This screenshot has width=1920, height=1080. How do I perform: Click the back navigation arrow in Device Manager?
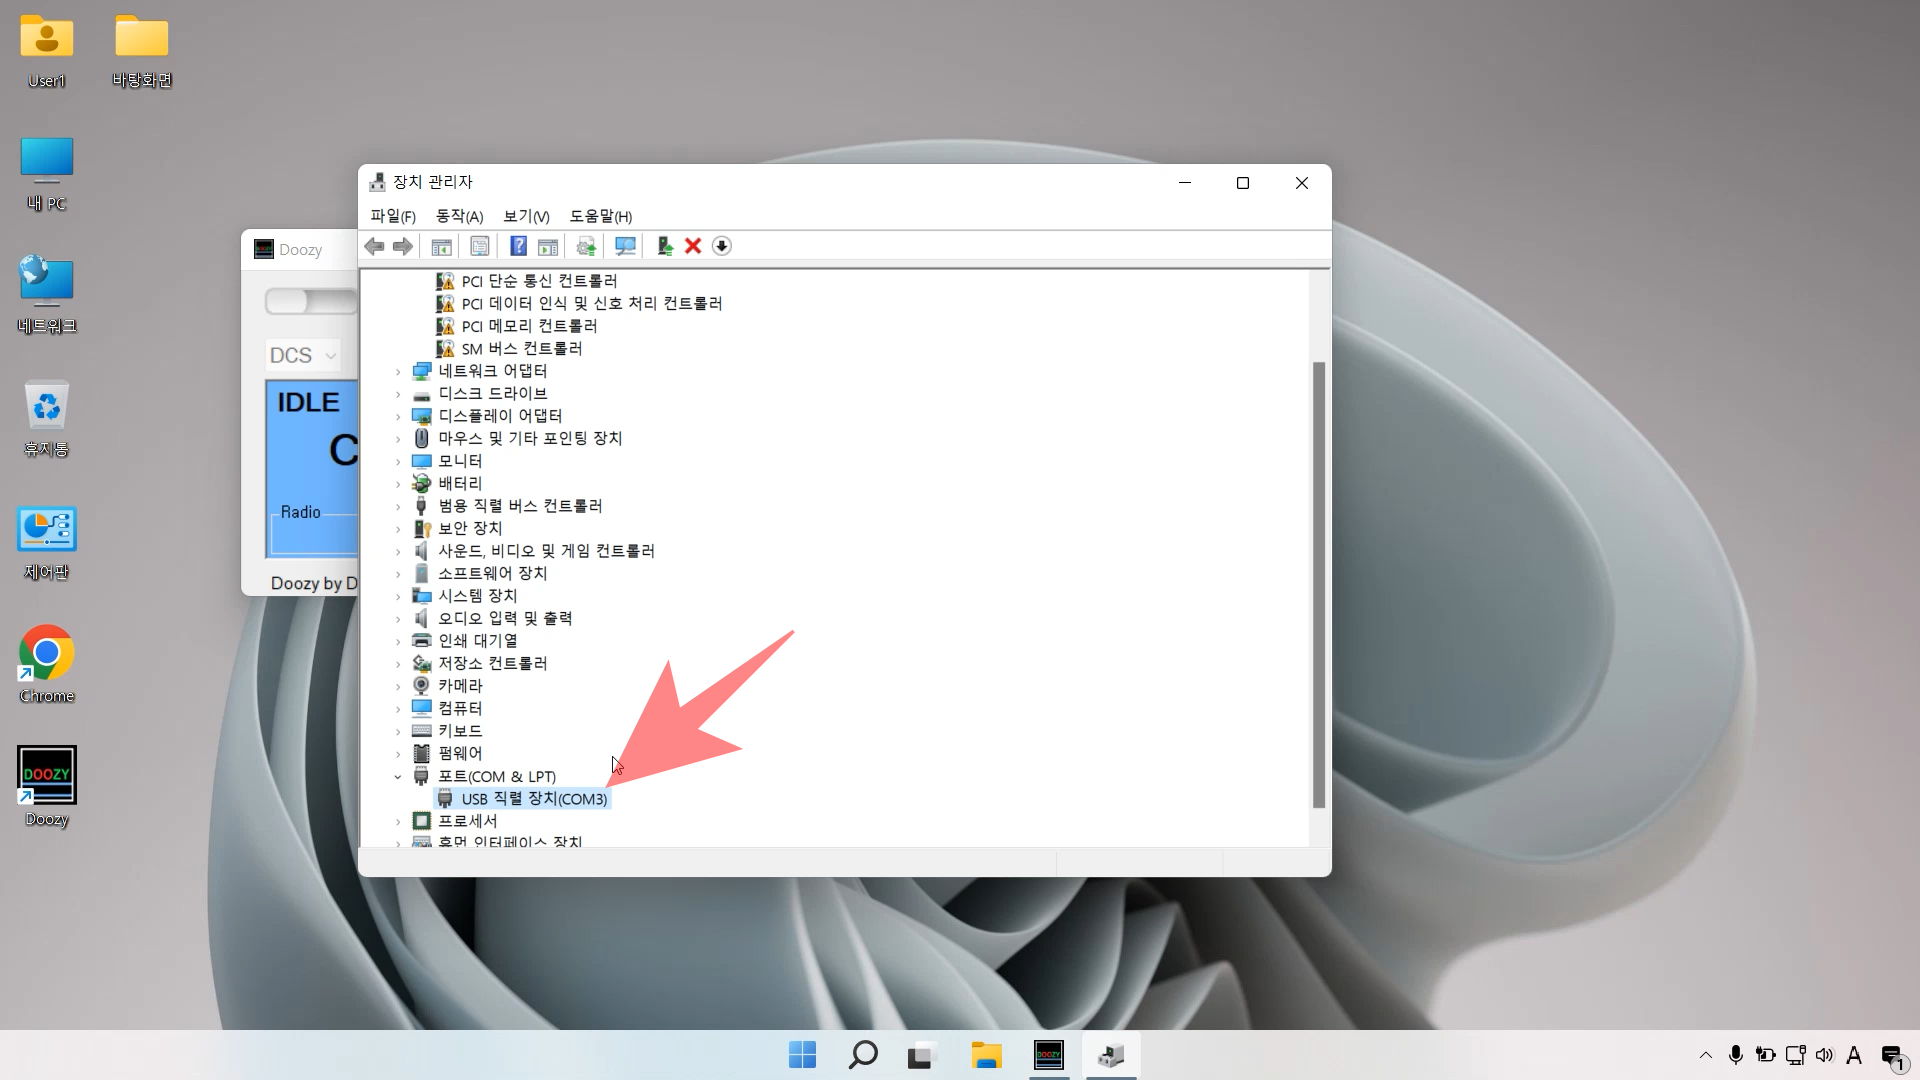tap(374, 246)
